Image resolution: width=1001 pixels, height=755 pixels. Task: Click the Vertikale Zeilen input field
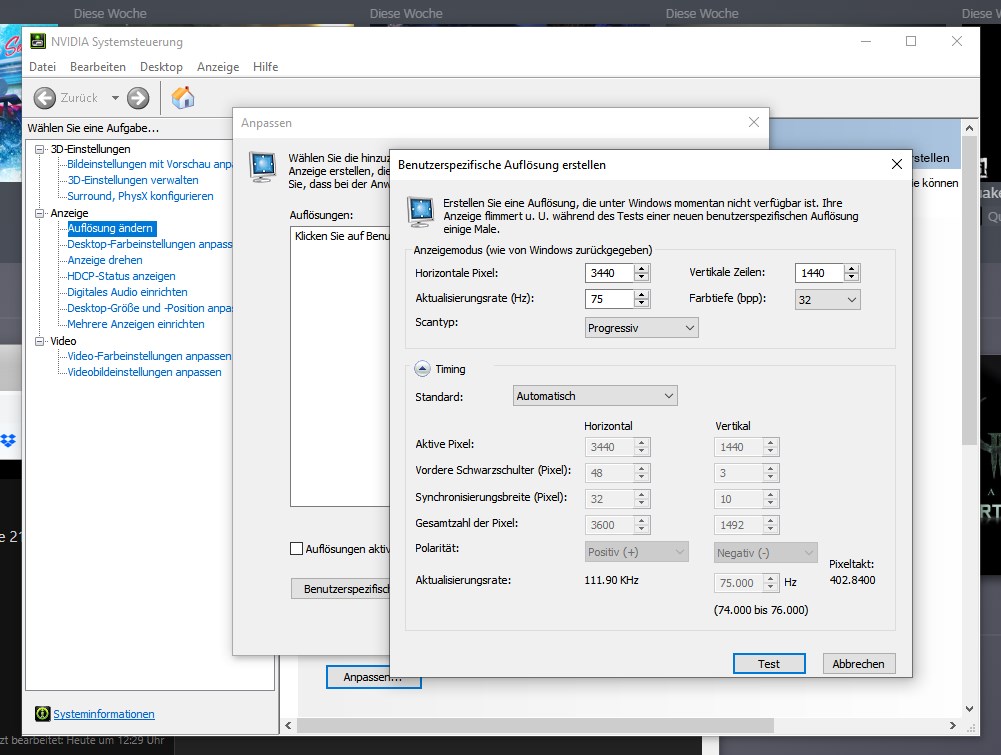coord(819,273)
